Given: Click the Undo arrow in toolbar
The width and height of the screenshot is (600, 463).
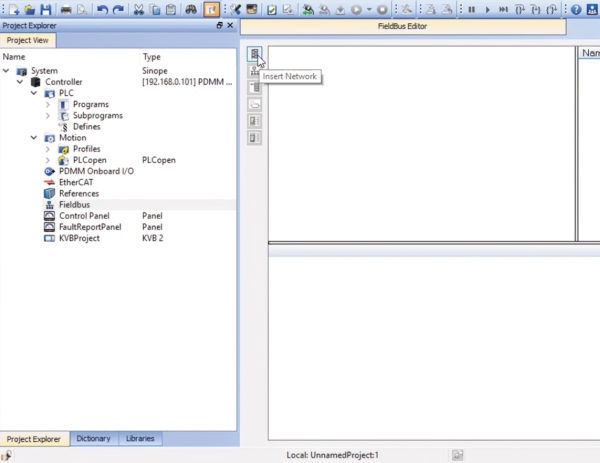Looking at the screenshot, I should tap(102, 10).
